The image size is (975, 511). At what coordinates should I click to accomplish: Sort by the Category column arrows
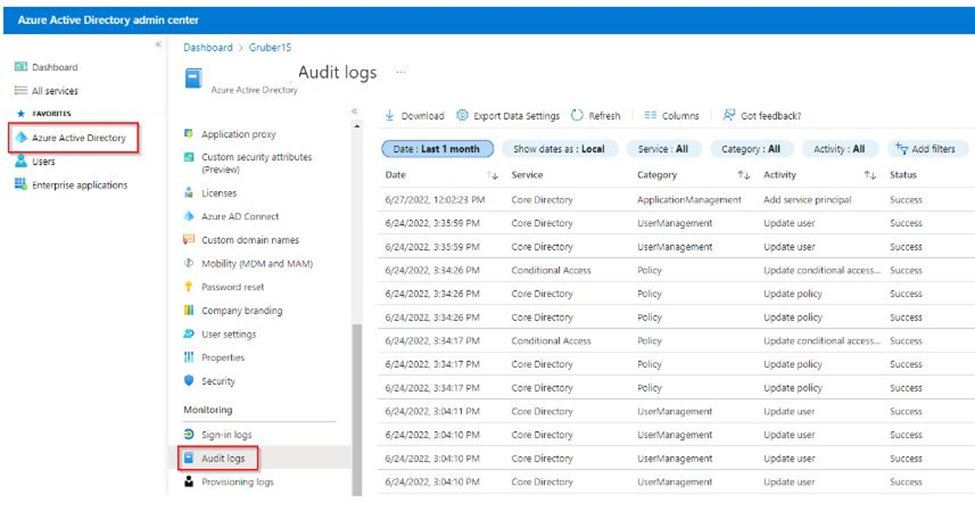[x=744, y=175]
